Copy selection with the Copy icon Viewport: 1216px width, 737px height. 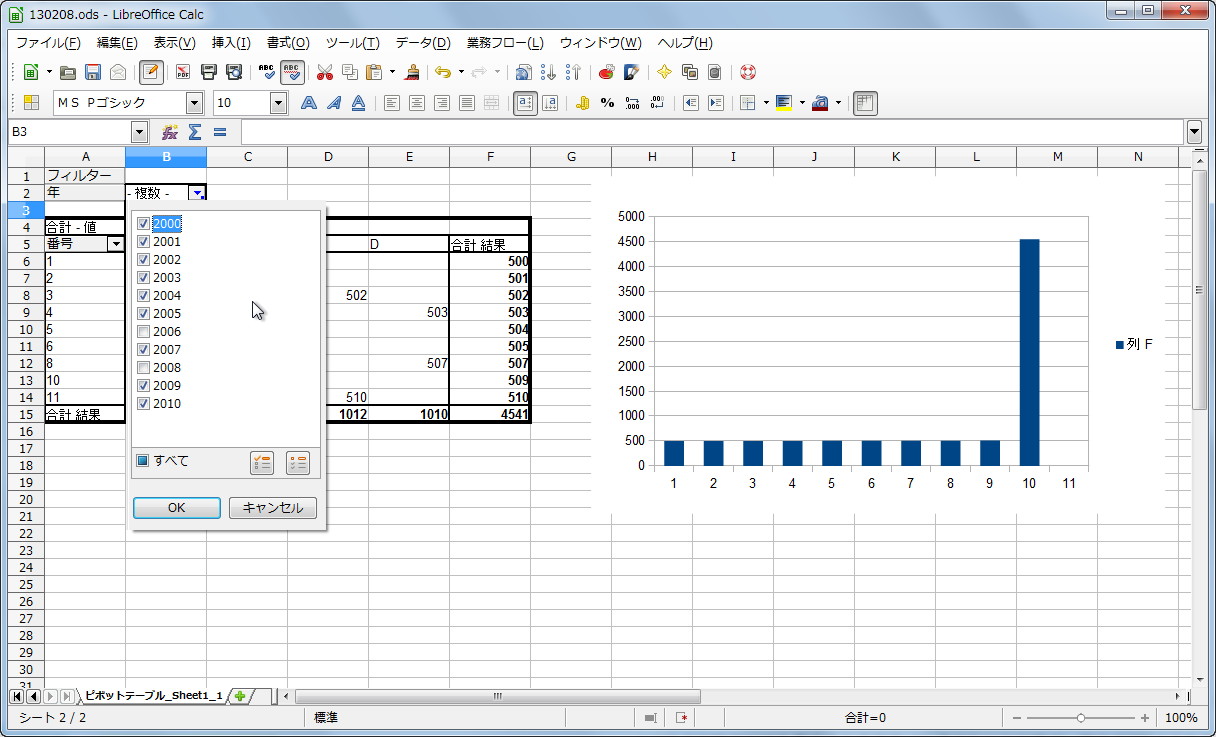(x=349, y=72)
